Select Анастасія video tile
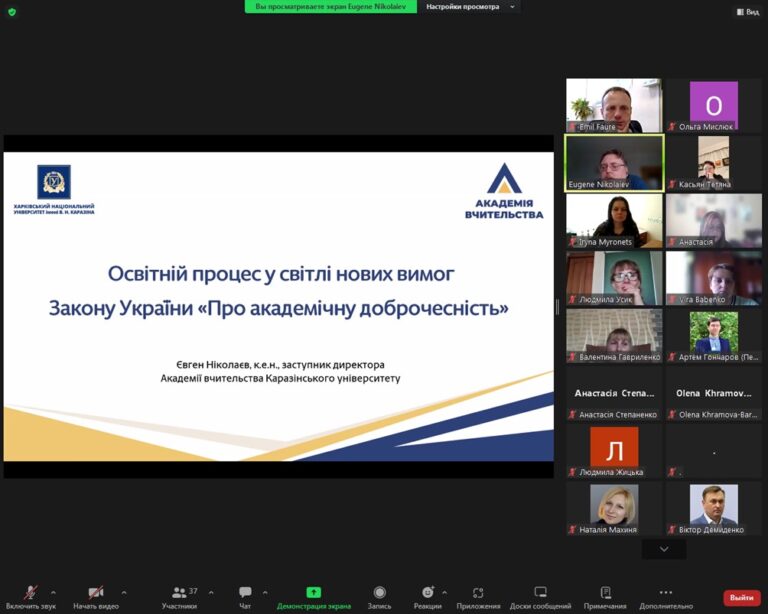 pos(714,221)
